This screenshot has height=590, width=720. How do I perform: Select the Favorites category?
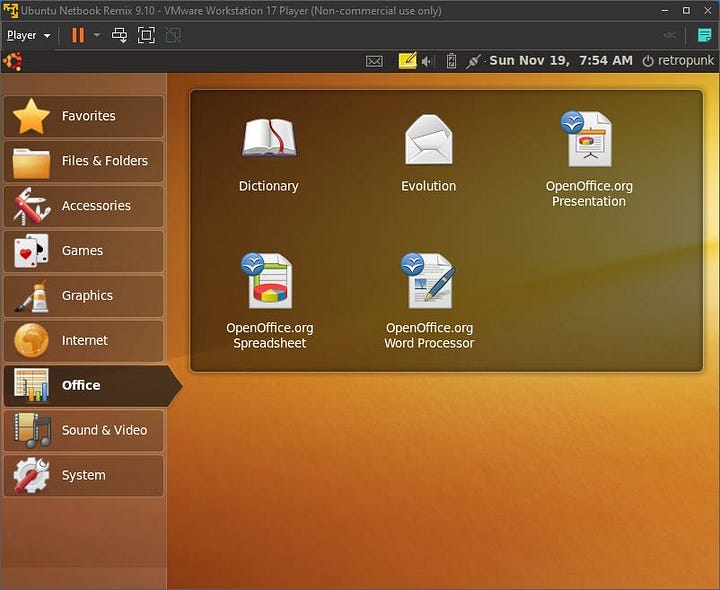(x=84, y=116)
